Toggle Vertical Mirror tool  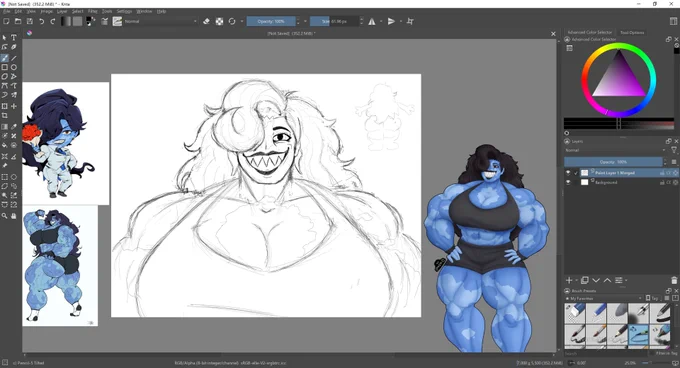pos(391,21)
